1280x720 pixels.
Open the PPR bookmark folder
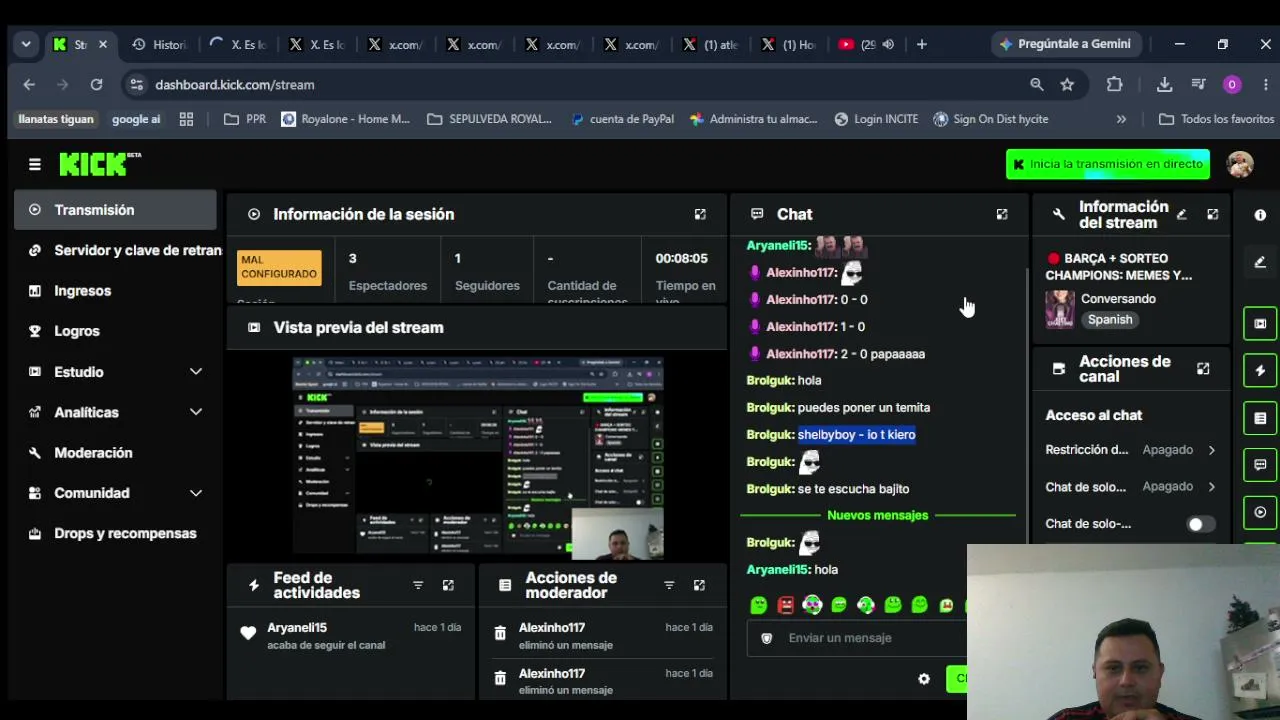pyautogui.click(x=245, y=119)
